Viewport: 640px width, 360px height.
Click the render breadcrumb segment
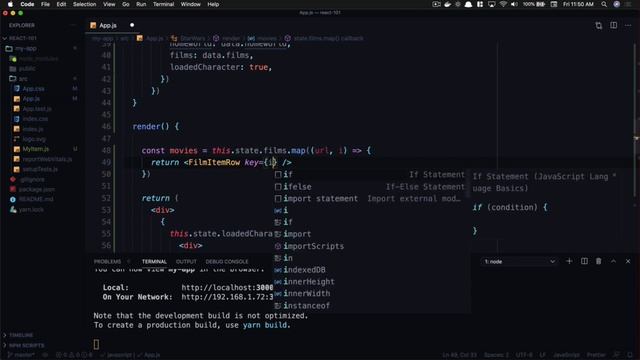pyautogui.click(x=231, y=38)
